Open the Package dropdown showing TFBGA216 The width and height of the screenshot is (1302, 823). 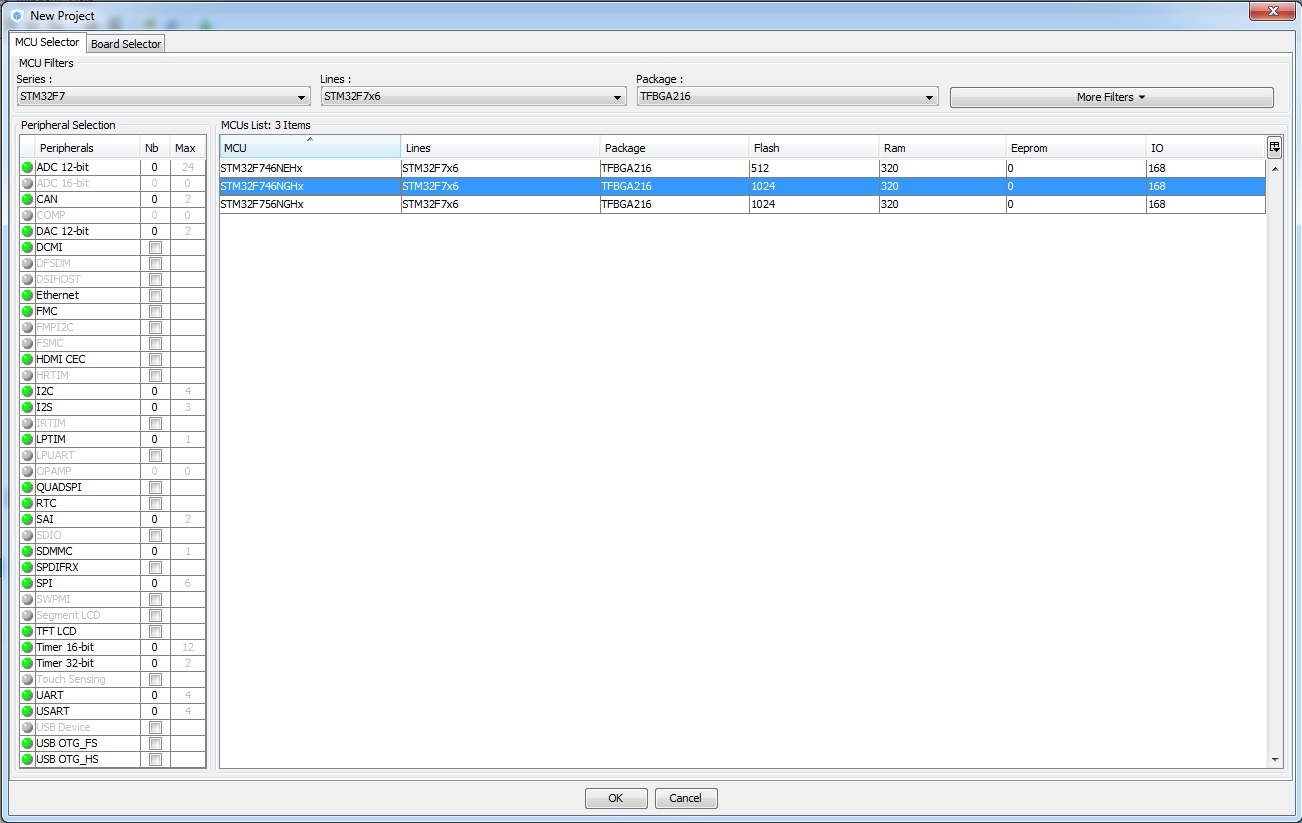point(787,97)
